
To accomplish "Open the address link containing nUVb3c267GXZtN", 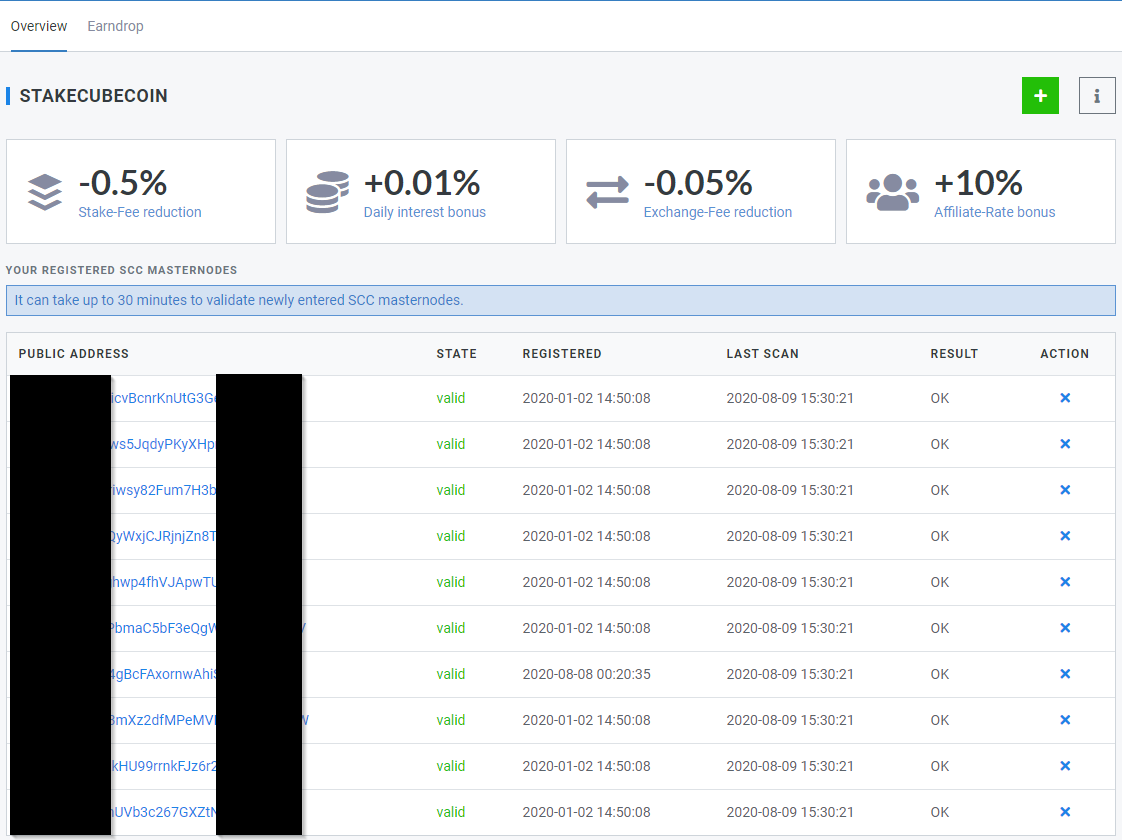I will pos(163,812).
